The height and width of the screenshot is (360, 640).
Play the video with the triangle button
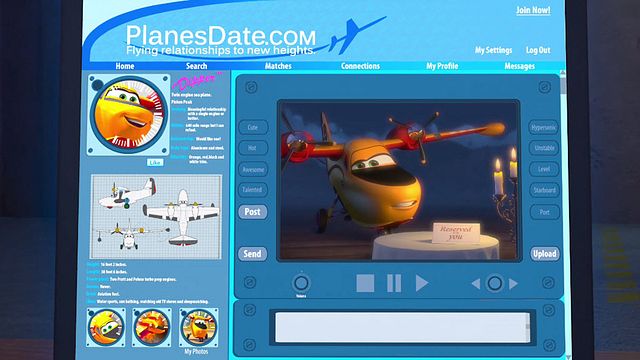coord(422,283)
